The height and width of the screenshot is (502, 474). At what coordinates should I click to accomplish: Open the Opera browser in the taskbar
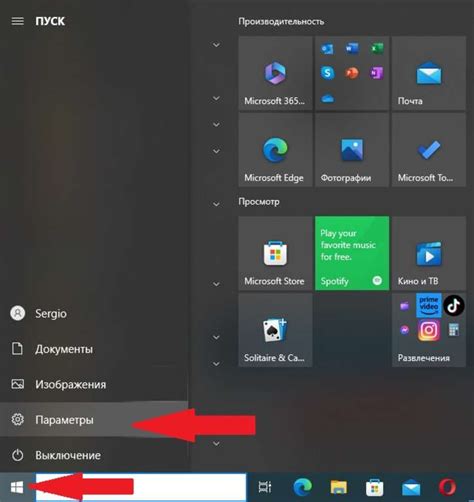point(447,487)
